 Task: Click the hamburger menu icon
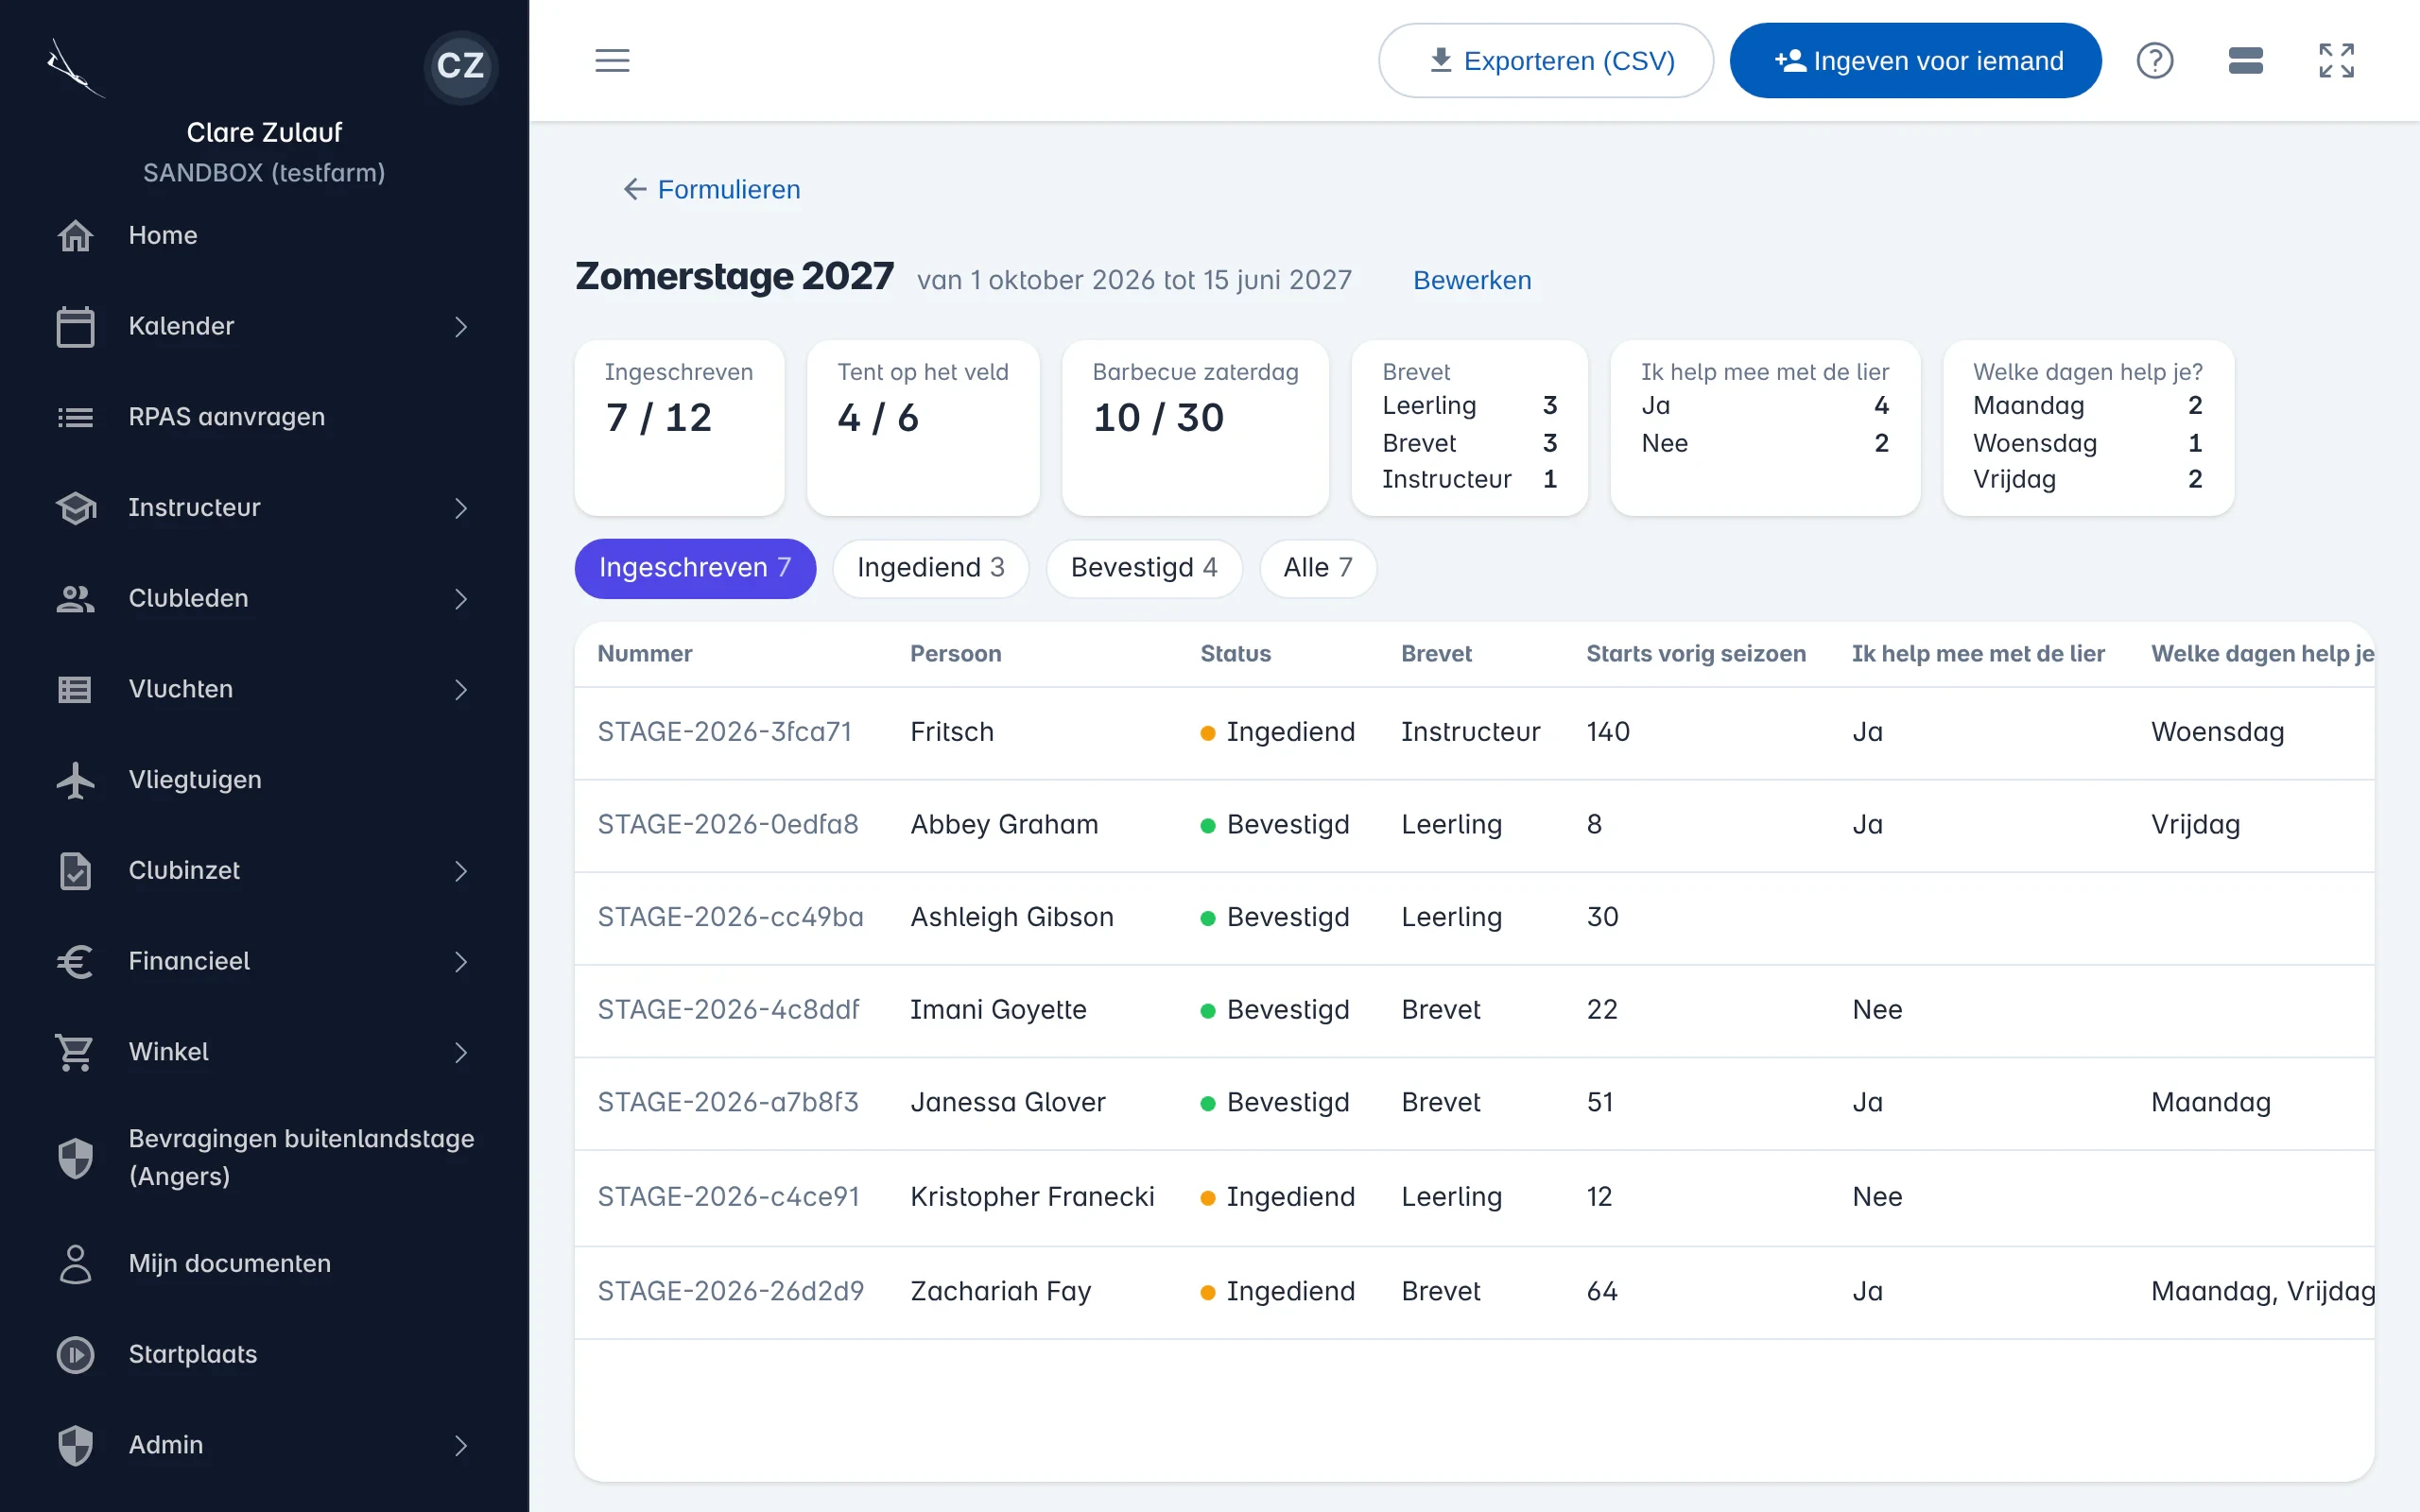click(x=612, y=60)
